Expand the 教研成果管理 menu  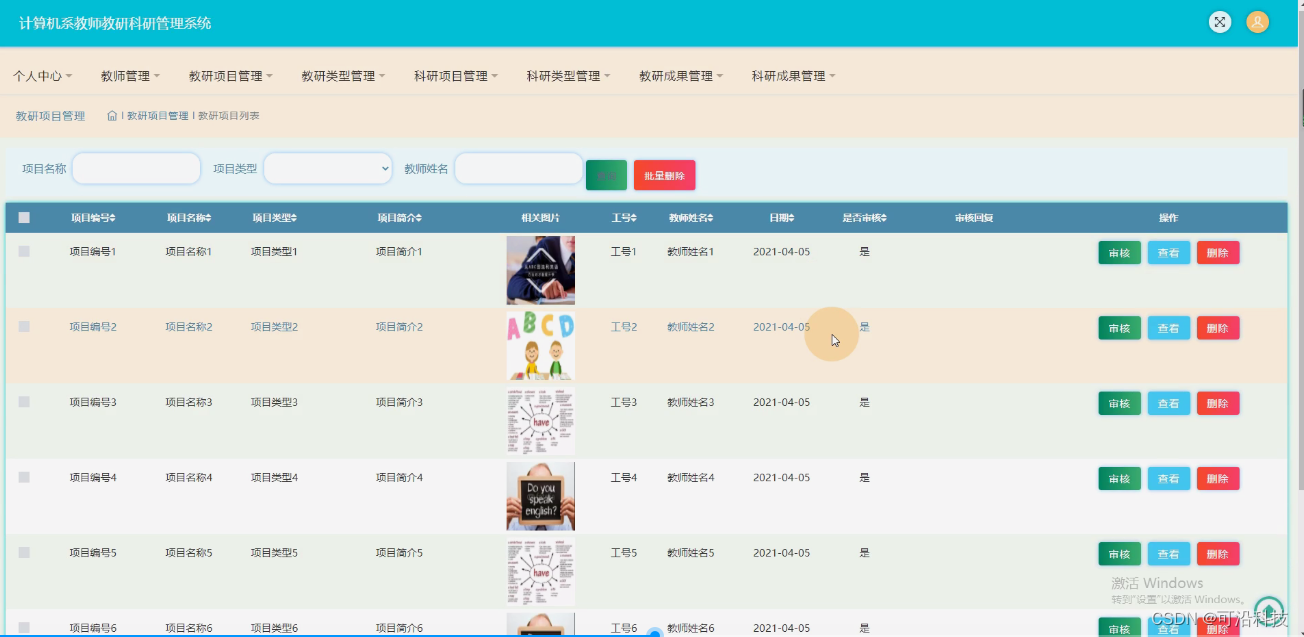tap(681, 76)
